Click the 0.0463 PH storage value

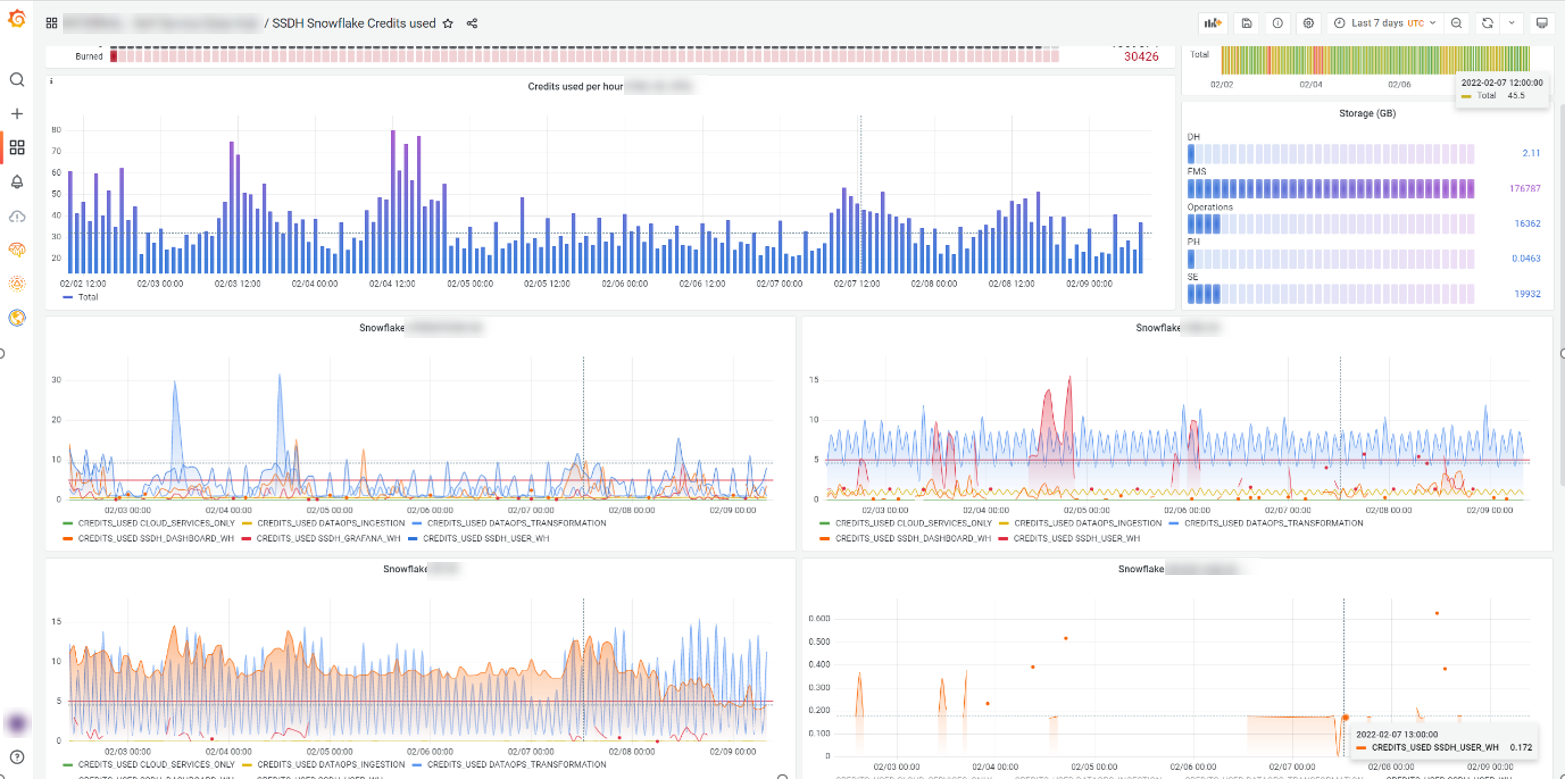pos(1527,259)
